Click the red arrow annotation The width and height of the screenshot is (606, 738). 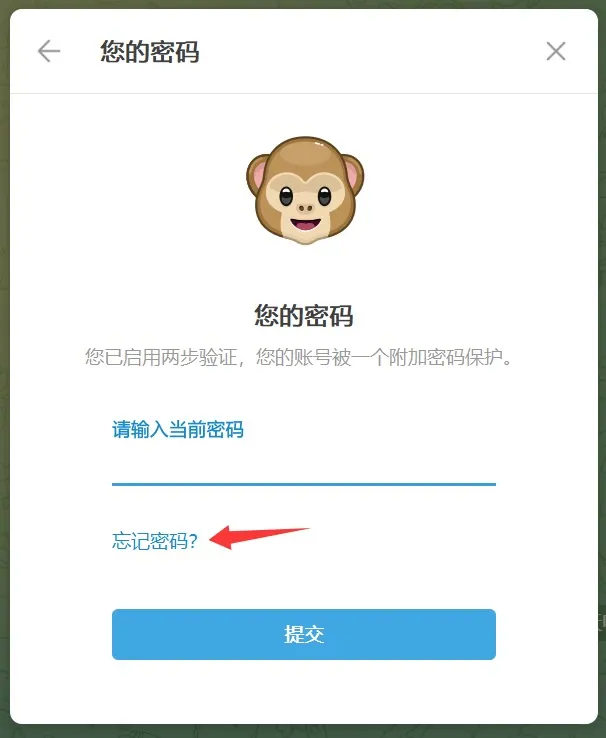click(259, 537)
